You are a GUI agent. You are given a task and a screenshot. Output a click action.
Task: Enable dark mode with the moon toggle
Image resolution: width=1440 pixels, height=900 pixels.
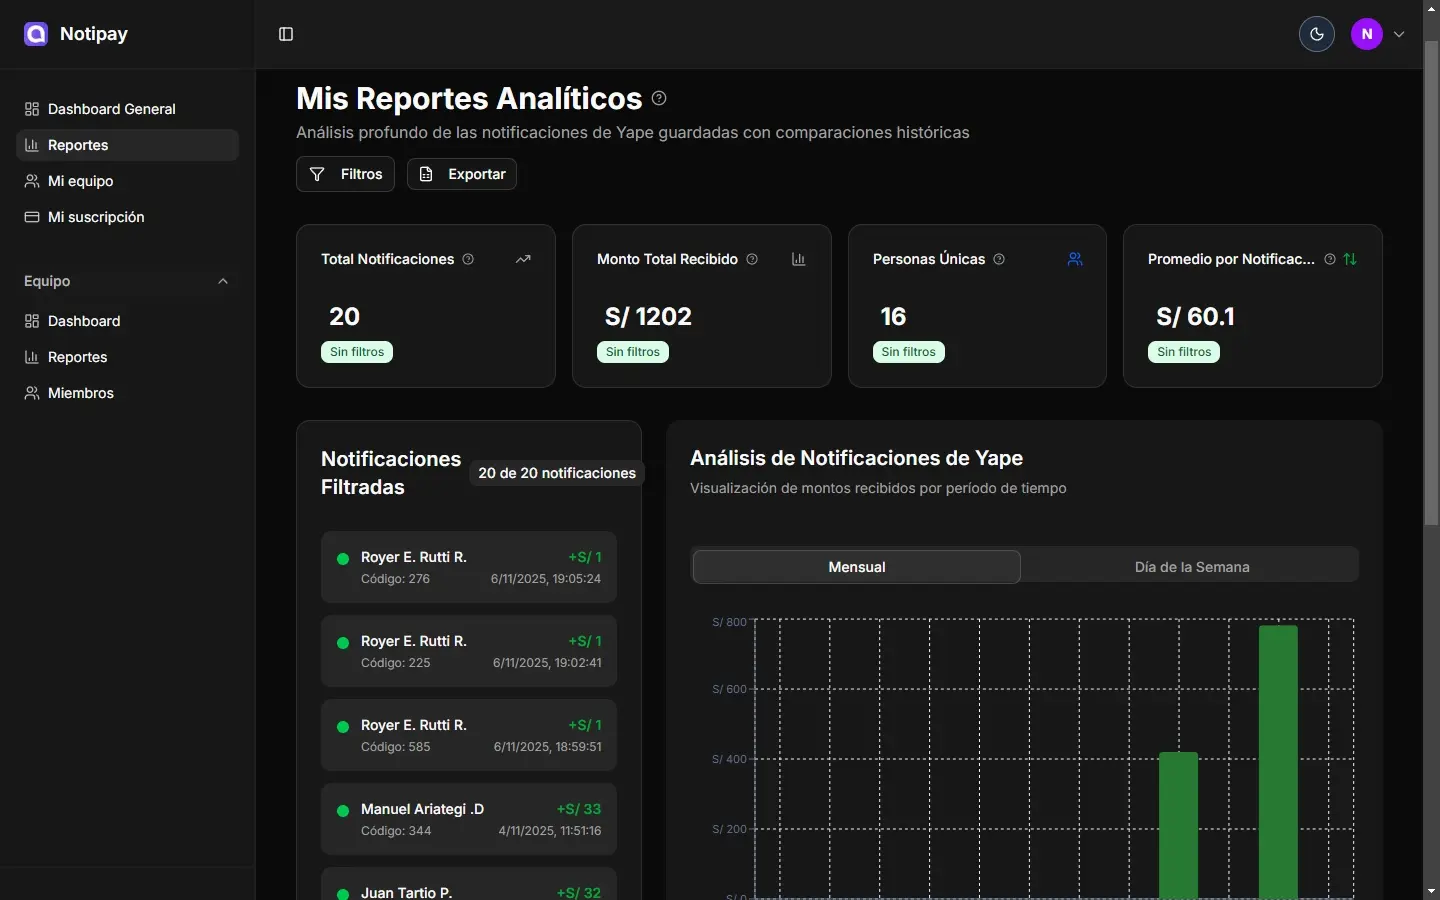[x=1315, y=34]
